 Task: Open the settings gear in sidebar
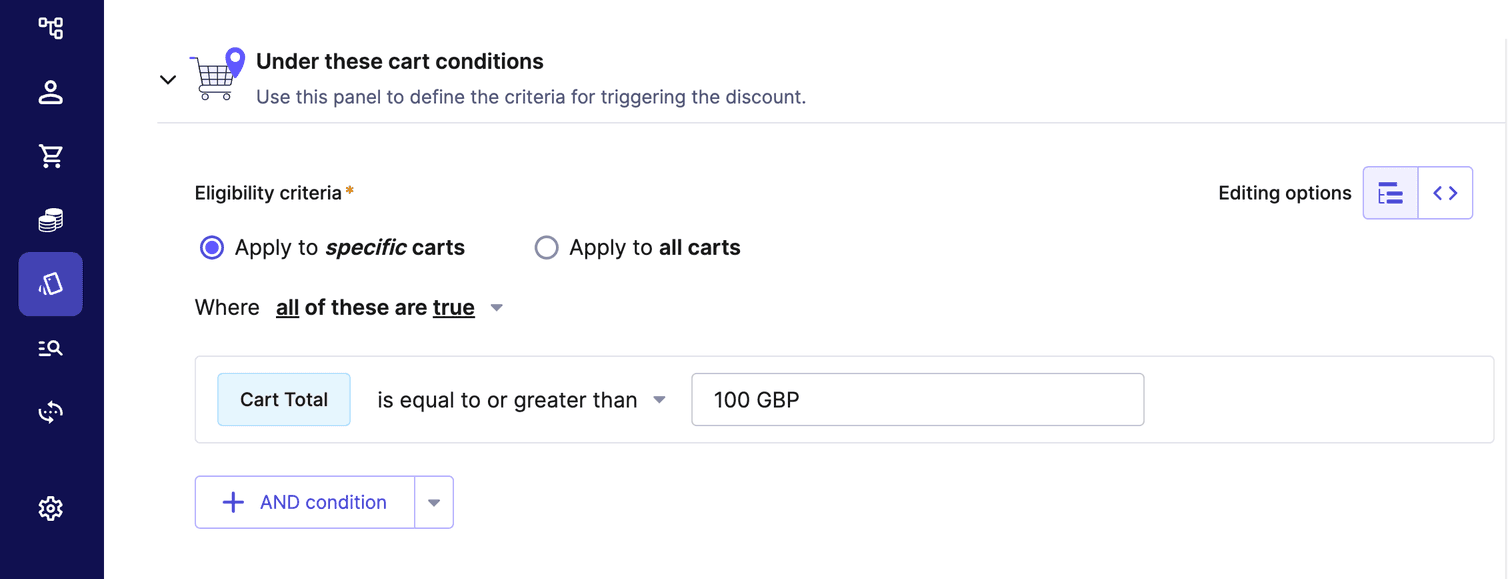[x=50, y=508]
